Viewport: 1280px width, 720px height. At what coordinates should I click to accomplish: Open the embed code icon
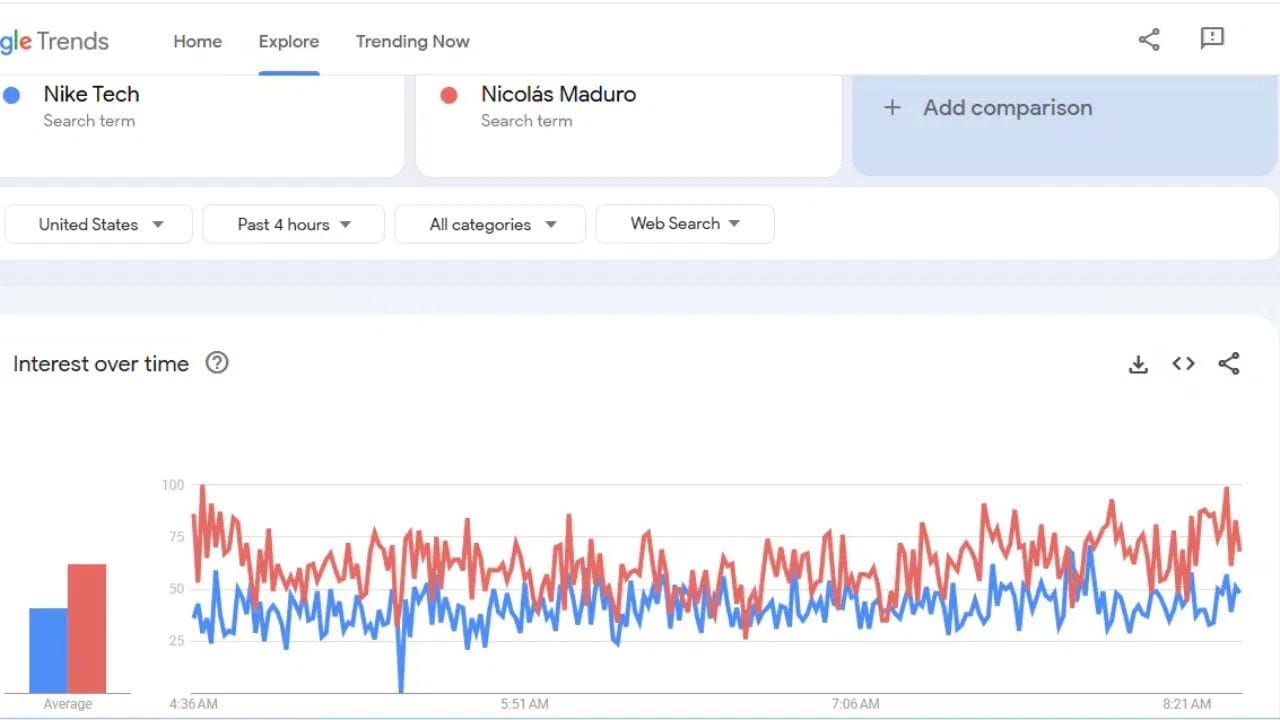pos(1183,364)
